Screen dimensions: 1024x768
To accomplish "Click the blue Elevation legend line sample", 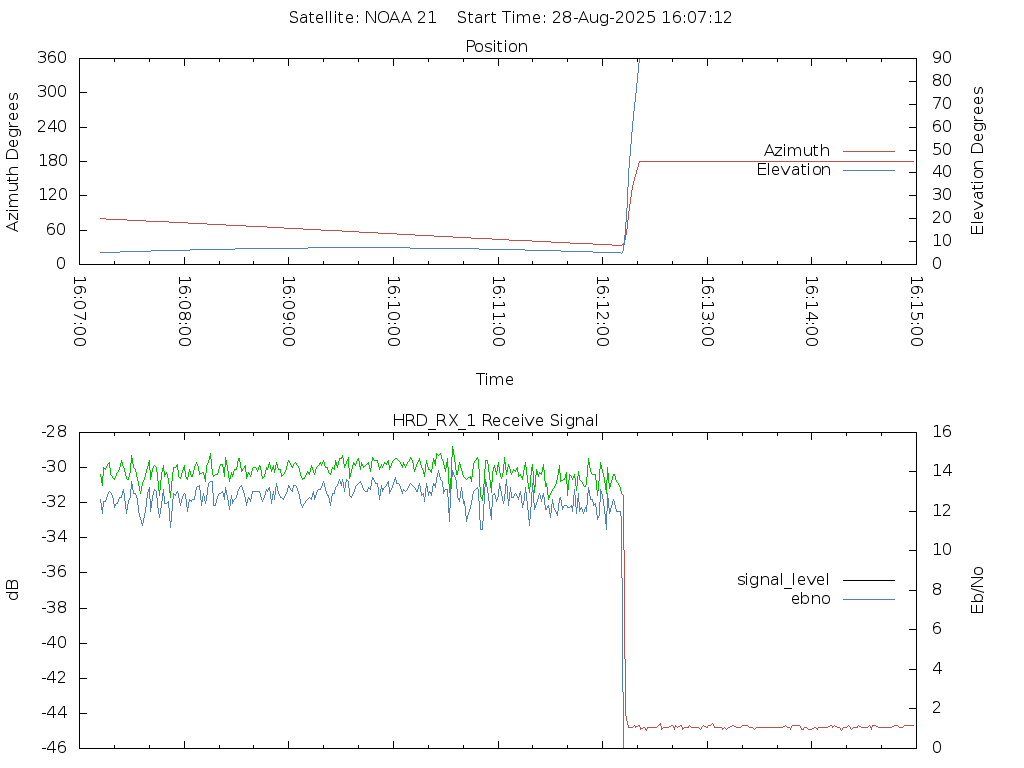I will tap(869, 170).
